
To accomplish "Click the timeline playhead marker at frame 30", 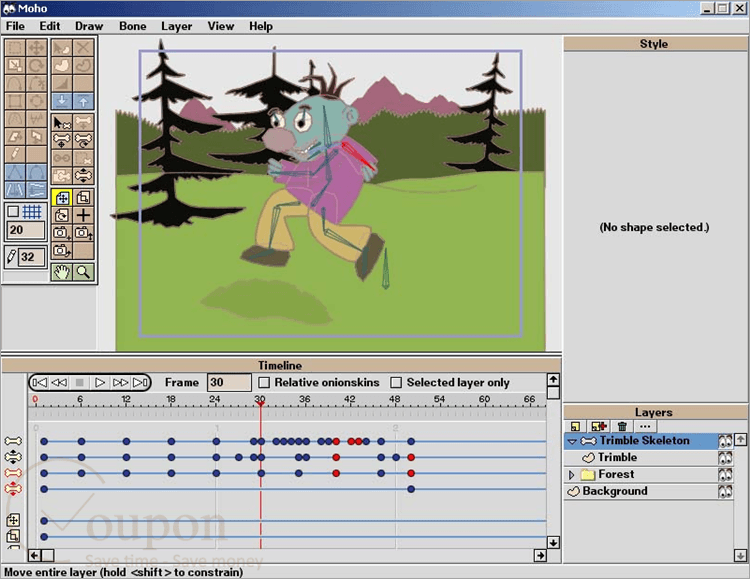I will point(260,404).
